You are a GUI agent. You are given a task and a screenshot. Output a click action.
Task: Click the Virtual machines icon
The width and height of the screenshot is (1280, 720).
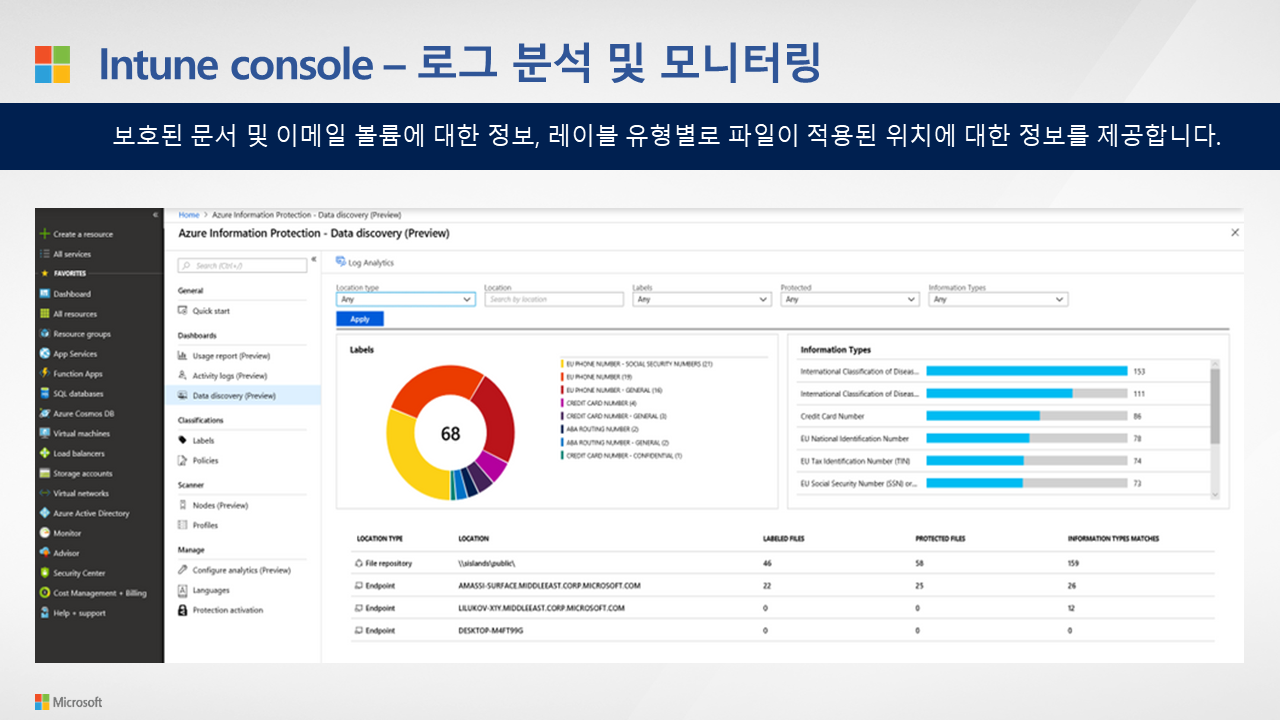click(x=44, y=433)
